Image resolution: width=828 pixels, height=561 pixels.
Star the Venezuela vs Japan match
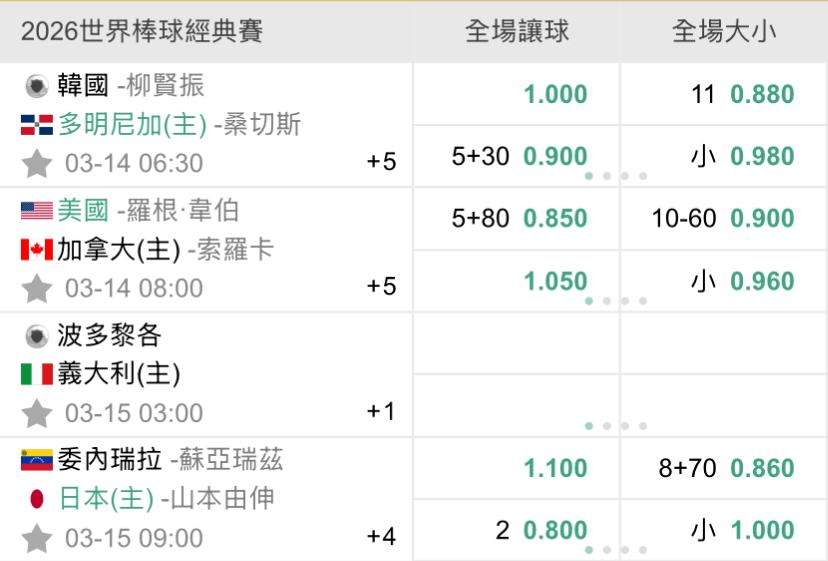(37, 538)
